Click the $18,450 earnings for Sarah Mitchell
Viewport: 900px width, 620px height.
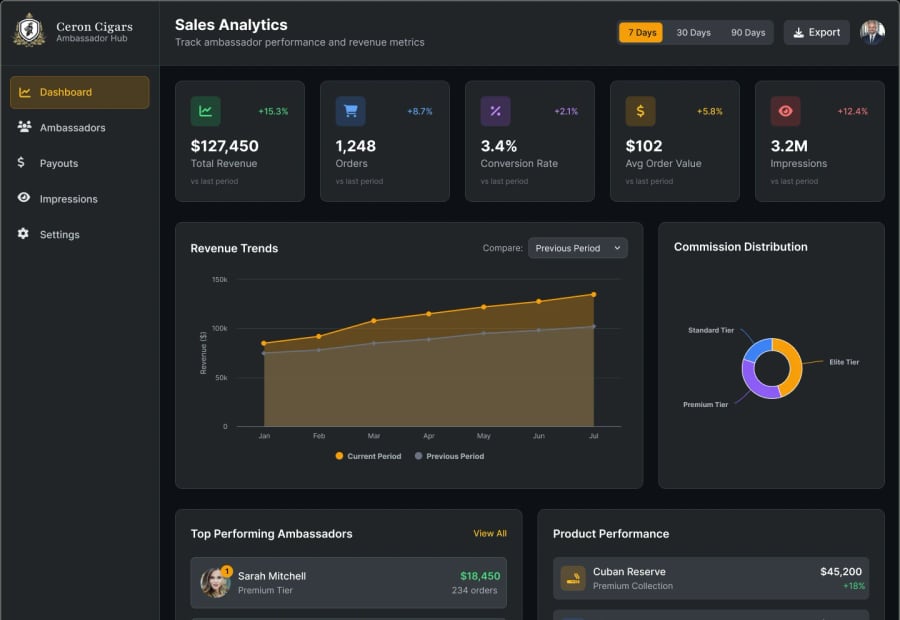(480, 576)
